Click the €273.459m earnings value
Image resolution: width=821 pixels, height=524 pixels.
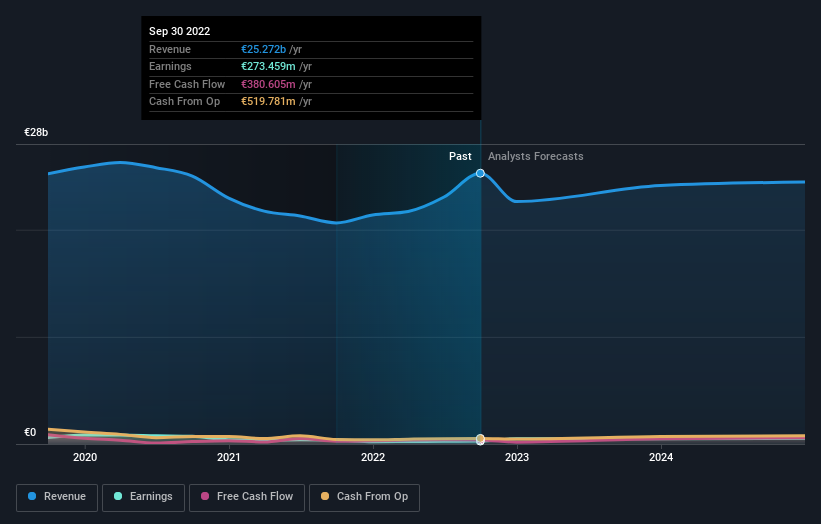point(268,66)
